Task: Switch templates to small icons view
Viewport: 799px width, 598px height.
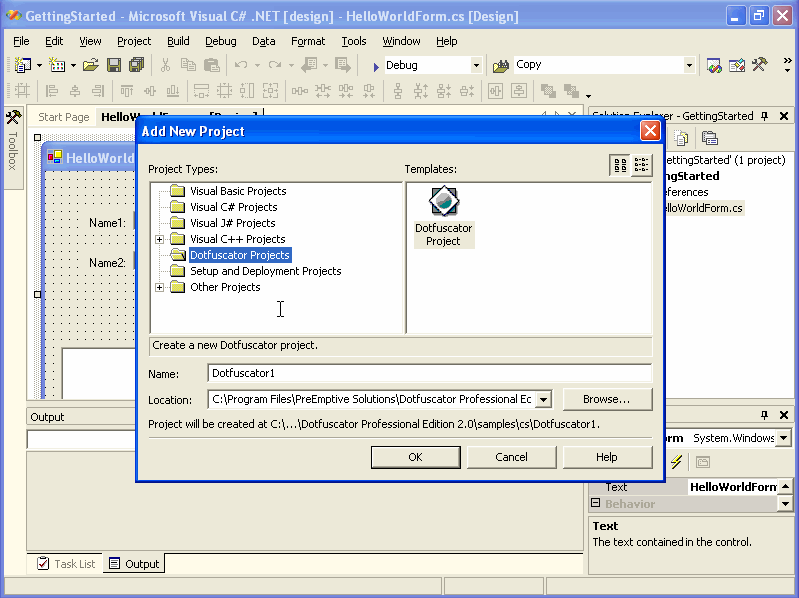Action: coord(641,166)
